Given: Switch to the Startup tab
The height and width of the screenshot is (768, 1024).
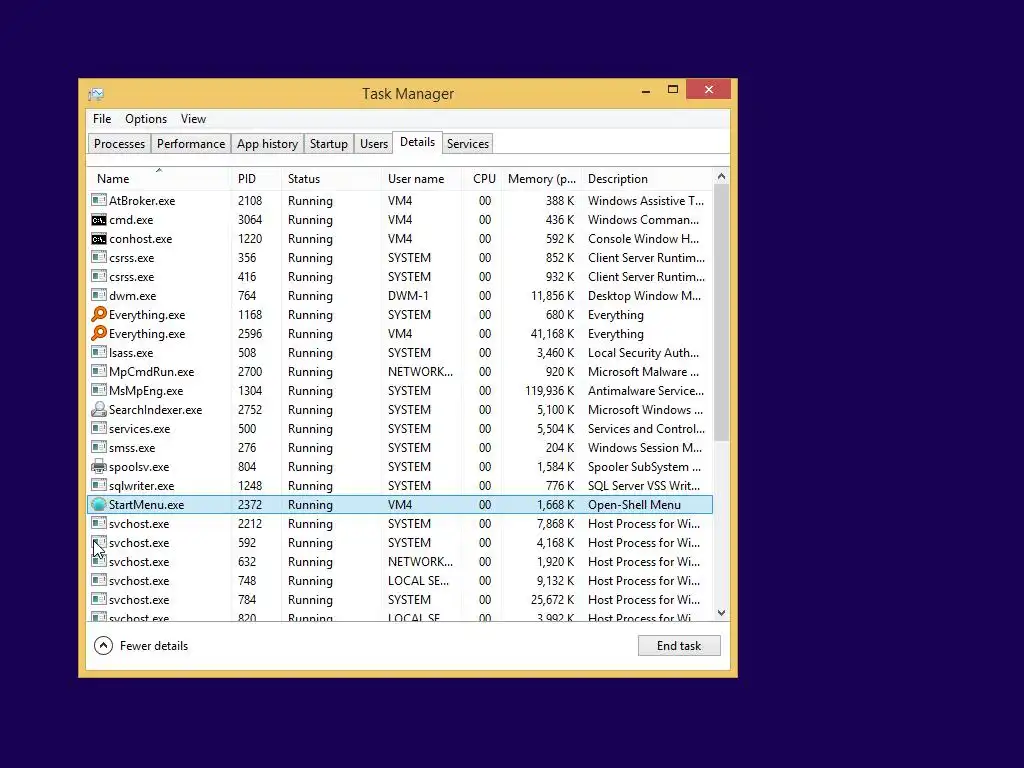Looking at the screenshot, I should tap(328, 144).
